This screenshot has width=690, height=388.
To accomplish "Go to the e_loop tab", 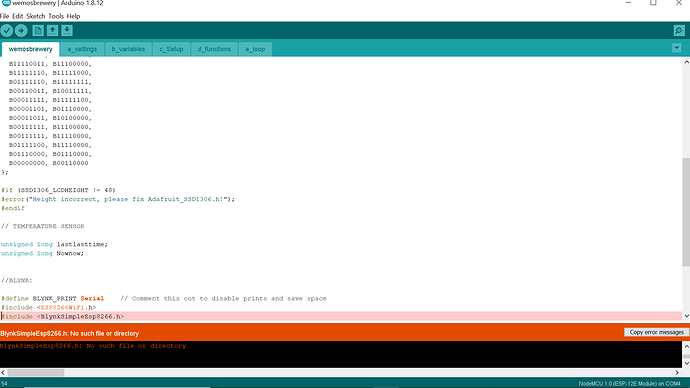I will click(x=255, y=49).
